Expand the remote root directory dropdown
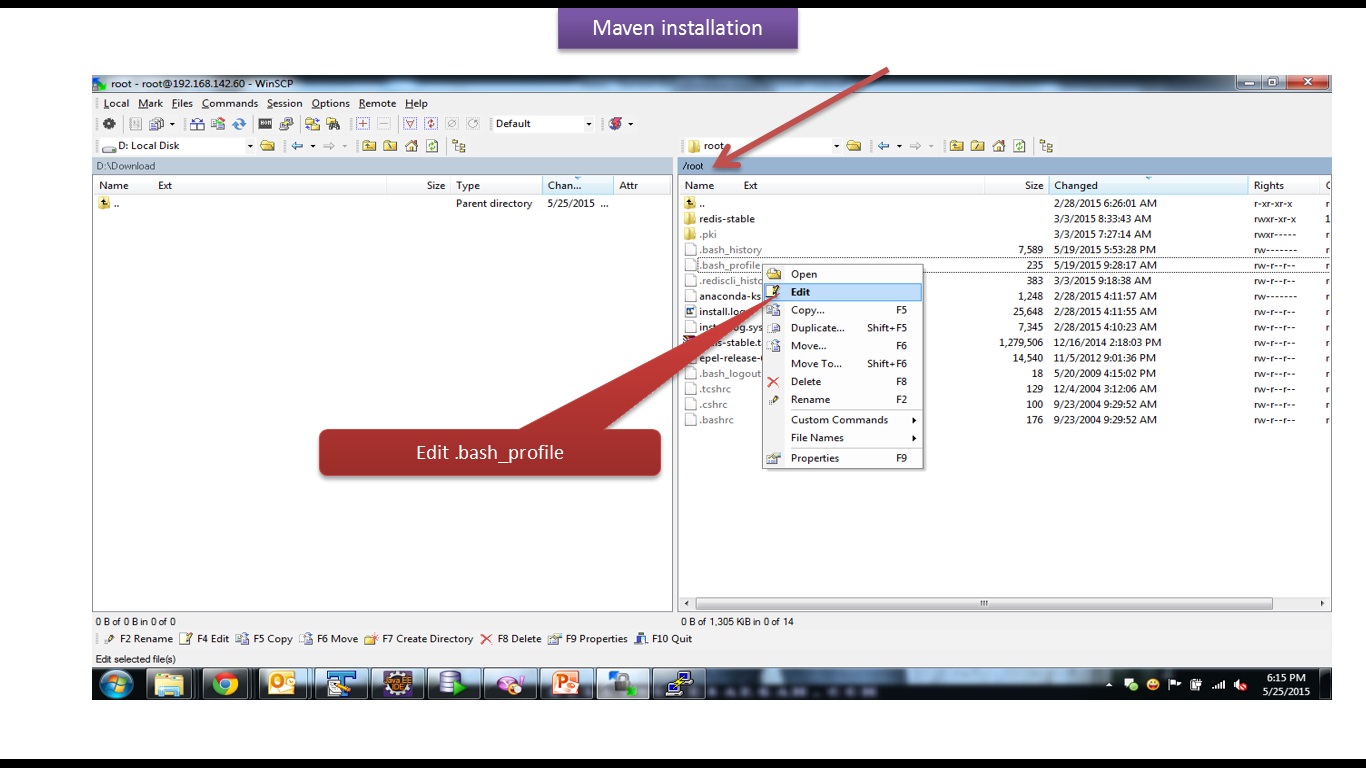The image size is (1366, 768). [837, 146]
